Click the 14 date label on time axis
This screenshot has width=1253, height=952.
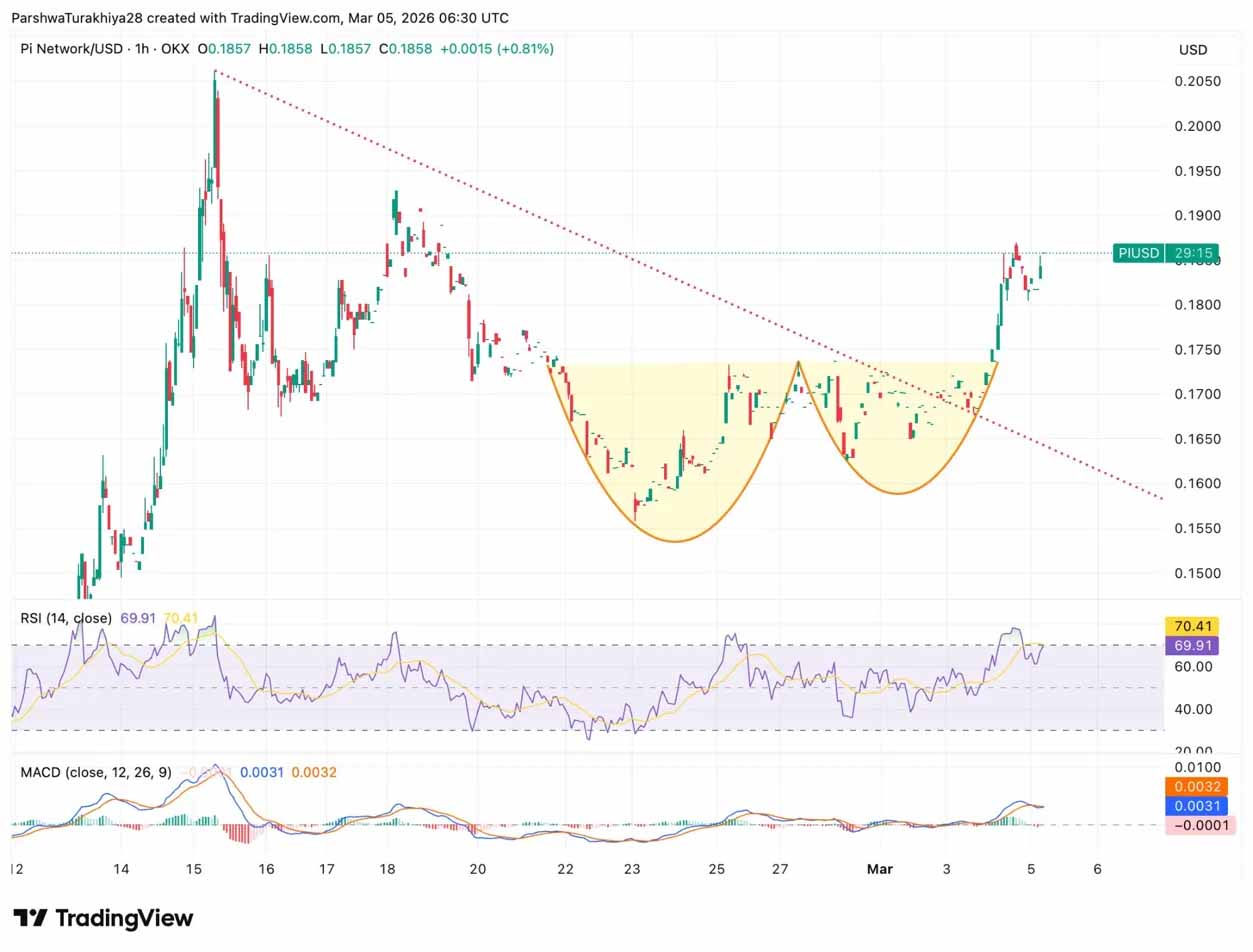pyautogui.click(x=121, y=869)
